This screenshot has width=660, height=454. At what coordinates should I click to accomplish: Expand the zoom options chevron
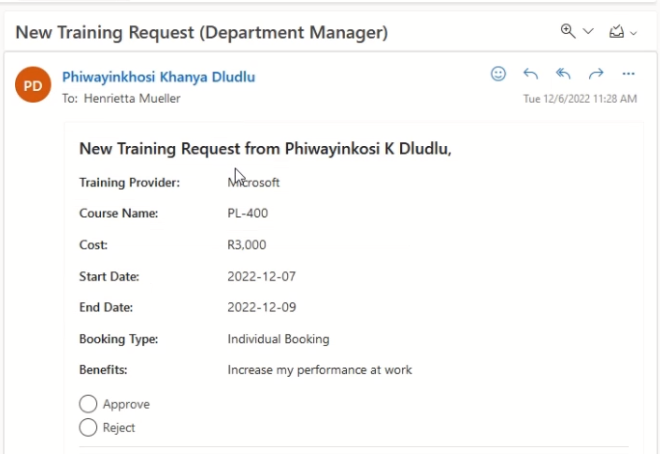[x=588, y=31]
